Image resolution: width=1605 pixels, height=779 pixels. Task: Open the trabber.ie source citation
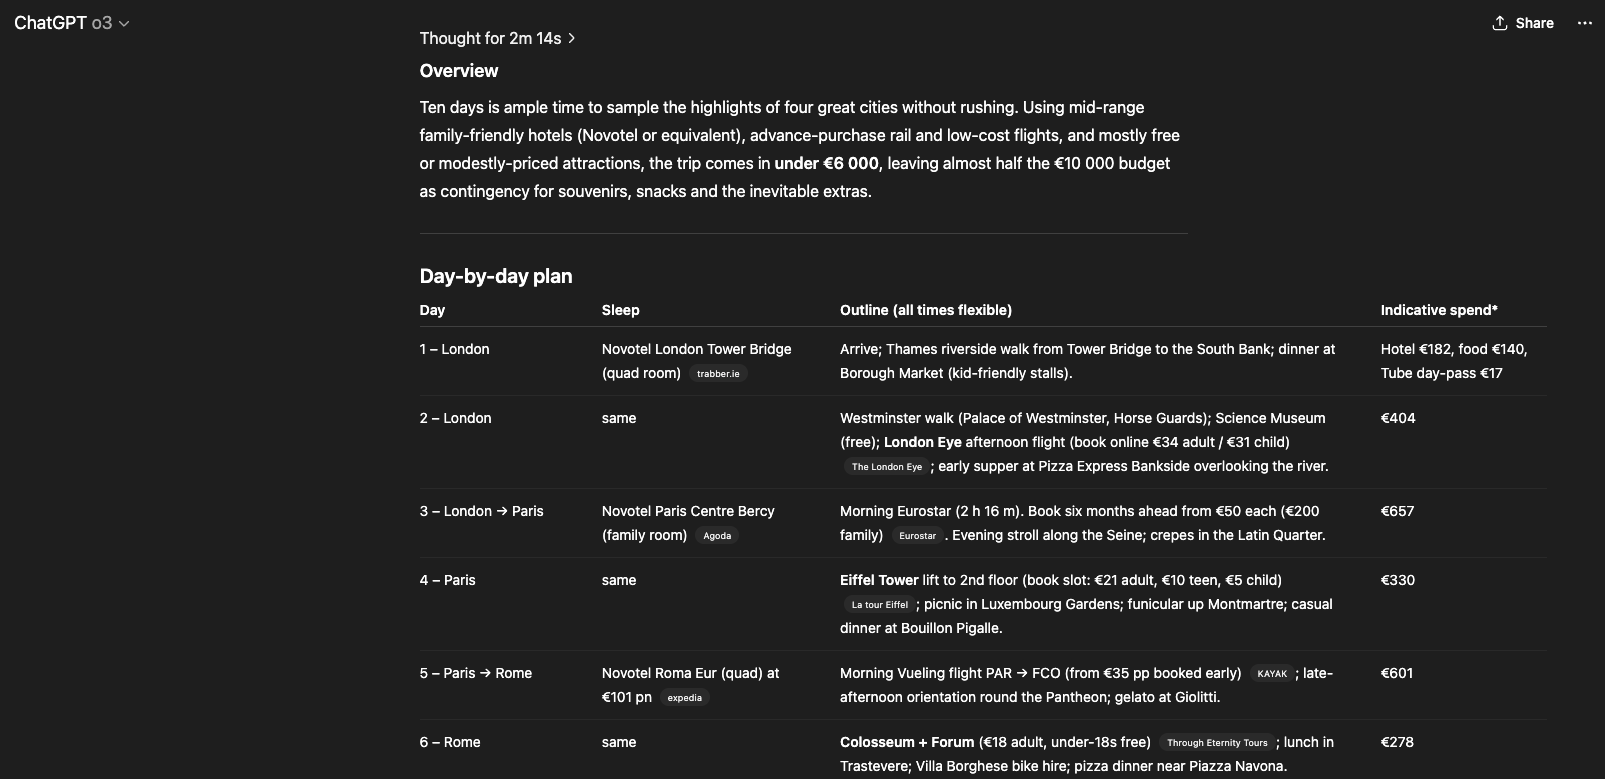tap(718, 374)
